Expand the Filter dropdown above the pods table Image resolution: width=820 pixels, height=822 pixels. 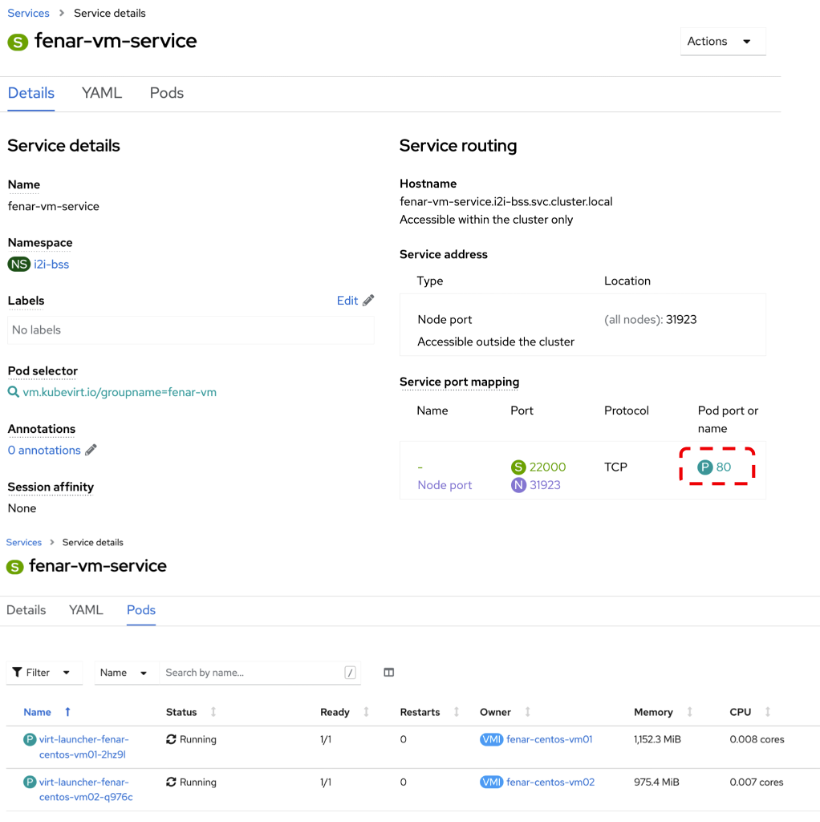pyautogui.click(x=43, y=672)
